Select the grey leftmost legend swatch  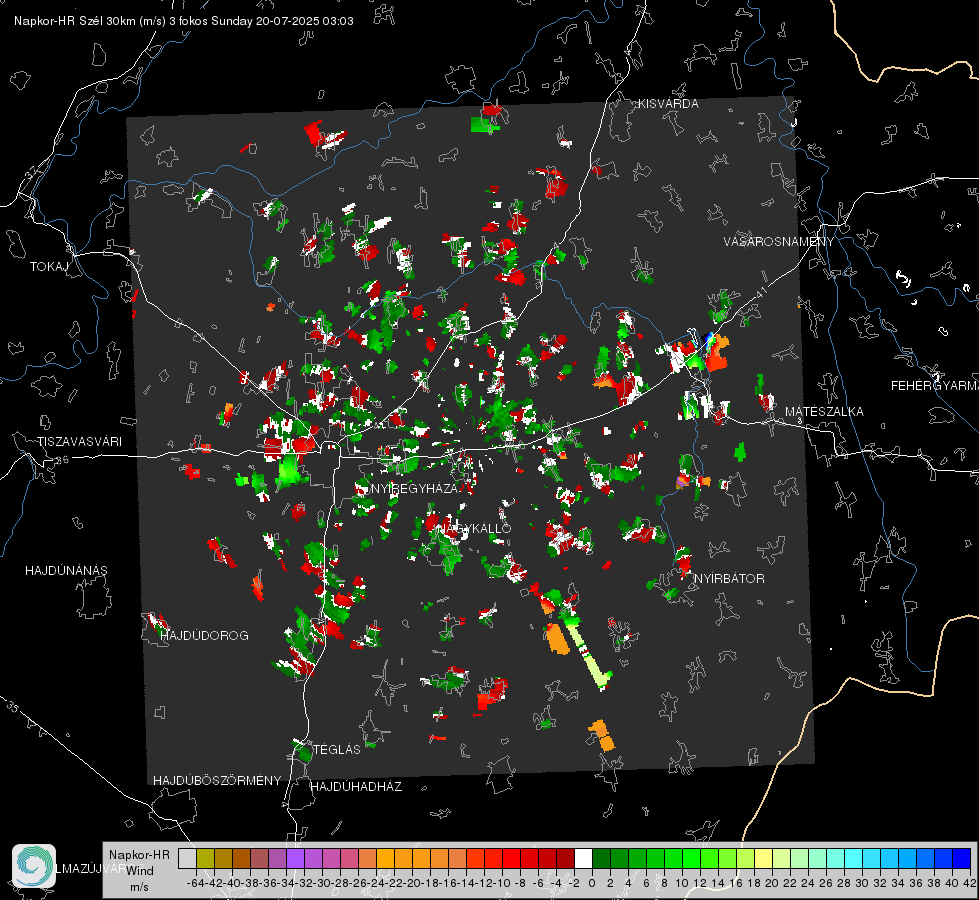tap(187, 858)
